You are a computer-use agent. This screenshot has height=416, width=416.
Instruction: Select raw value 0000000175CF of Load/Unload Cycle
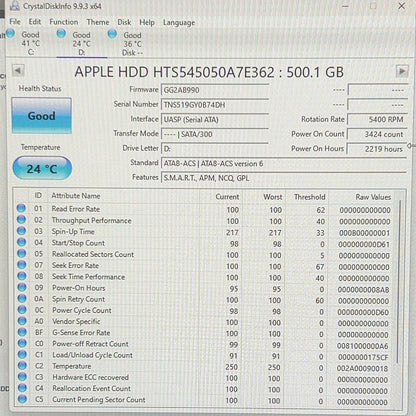click(363, 357)
